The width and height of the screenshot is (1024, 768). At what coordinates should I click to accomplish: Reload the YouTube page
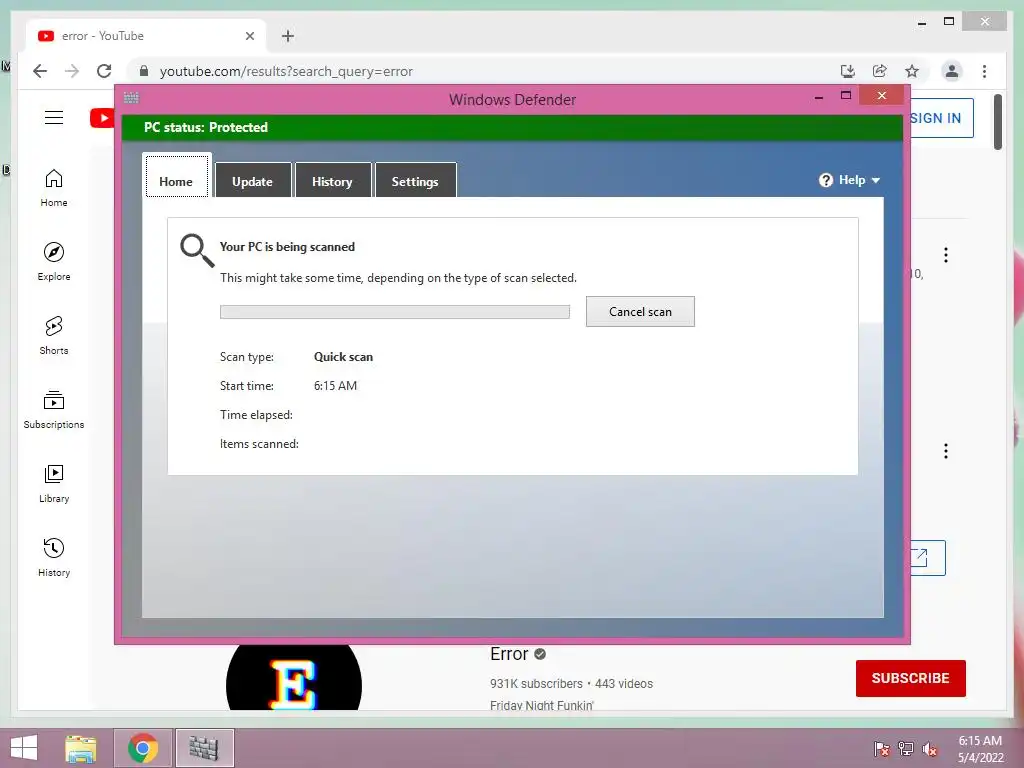click(x=104, y=71)
